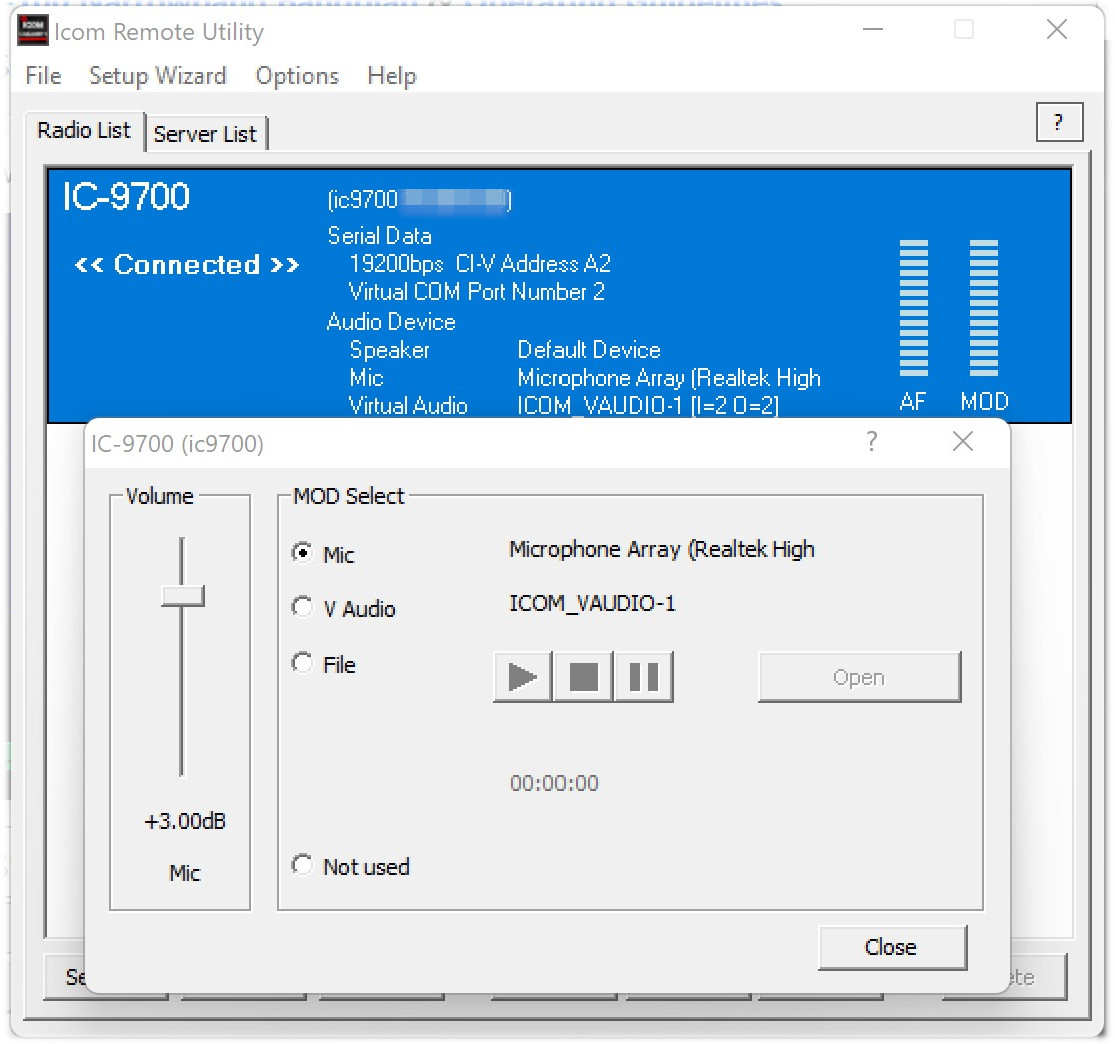Click the Close button in the dialog
The height and width of the screenshot is (1044, 1115).
(x=892, y=947)
